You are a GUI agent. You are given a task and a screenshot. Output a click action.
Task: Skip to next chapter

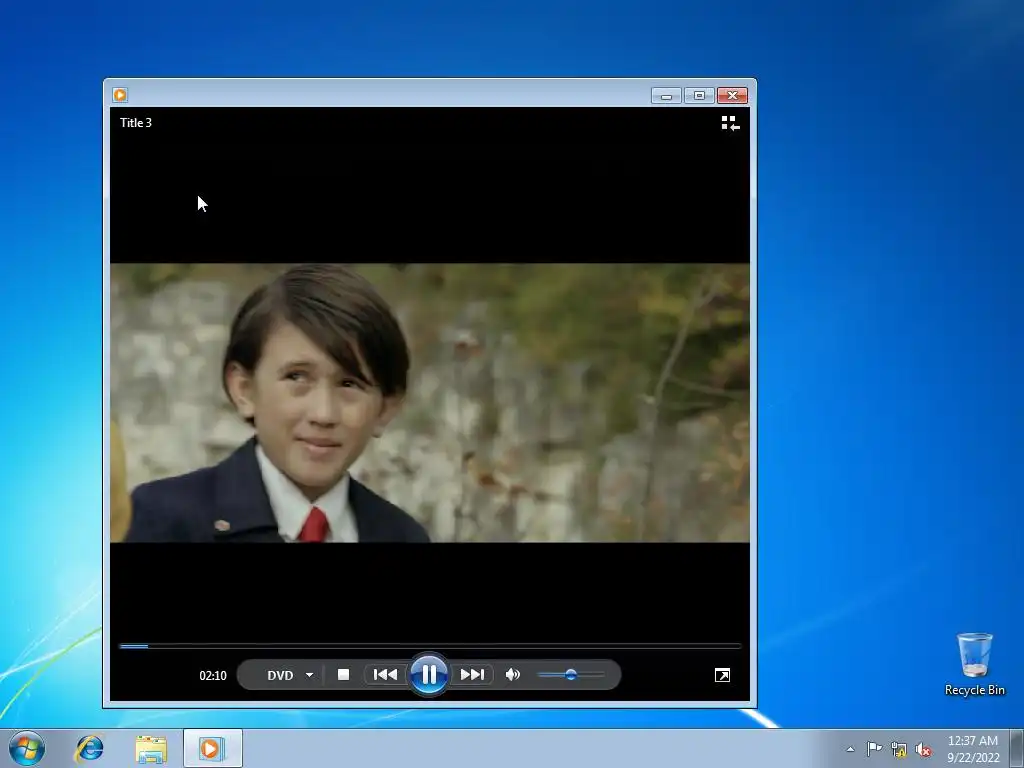pyautogui.click(x=472, y=675)
